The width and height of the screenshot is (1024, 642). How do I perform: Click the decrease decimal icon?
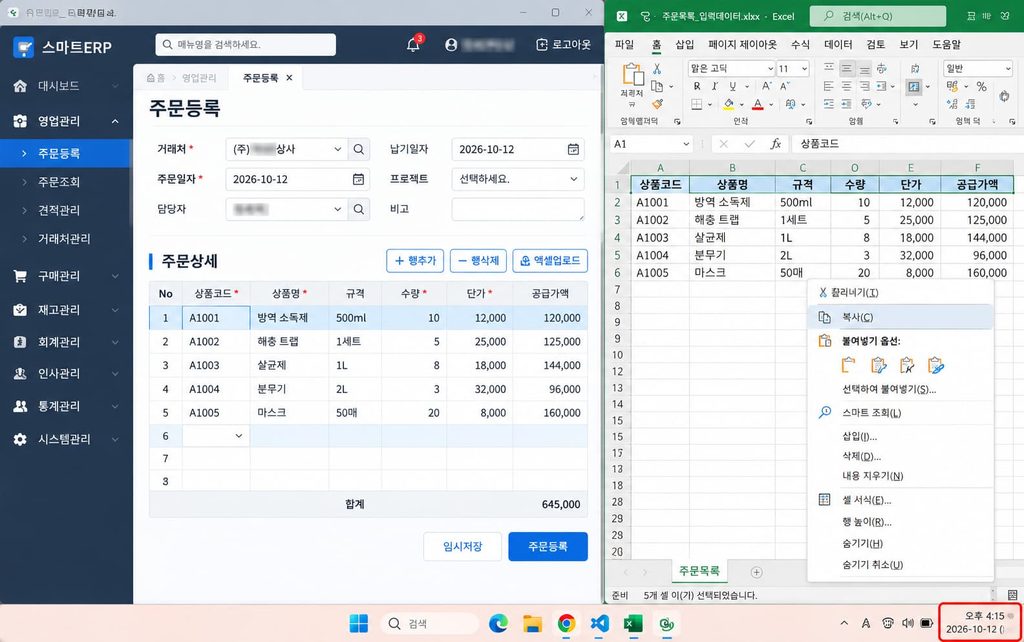click(970, 104)
